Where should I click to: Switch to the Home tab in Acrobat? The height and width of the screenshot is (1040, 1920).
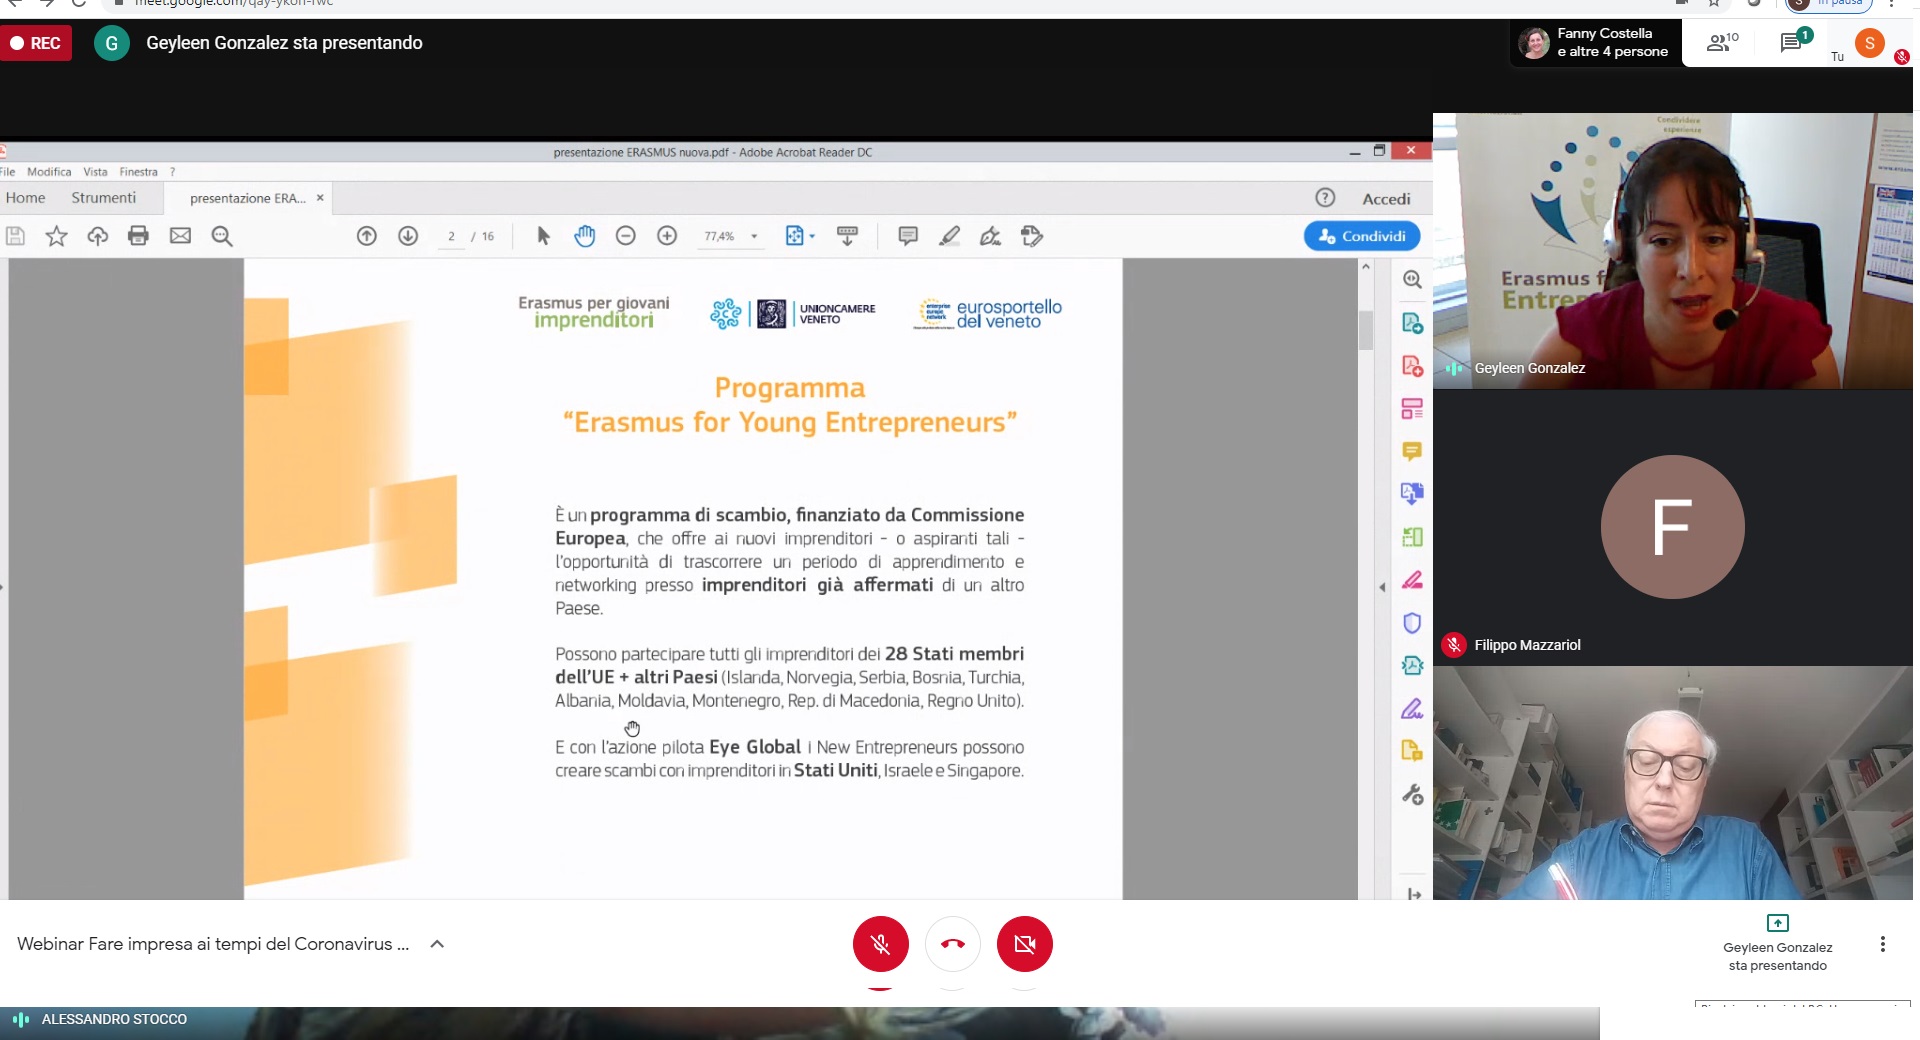[x=25, y=198]
